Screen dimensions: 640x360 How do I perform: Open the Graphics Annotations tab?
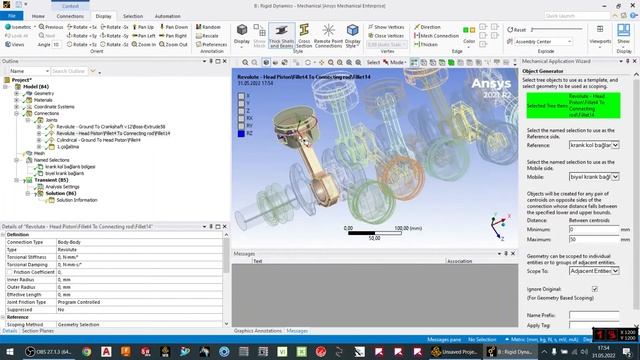point(258,331)
